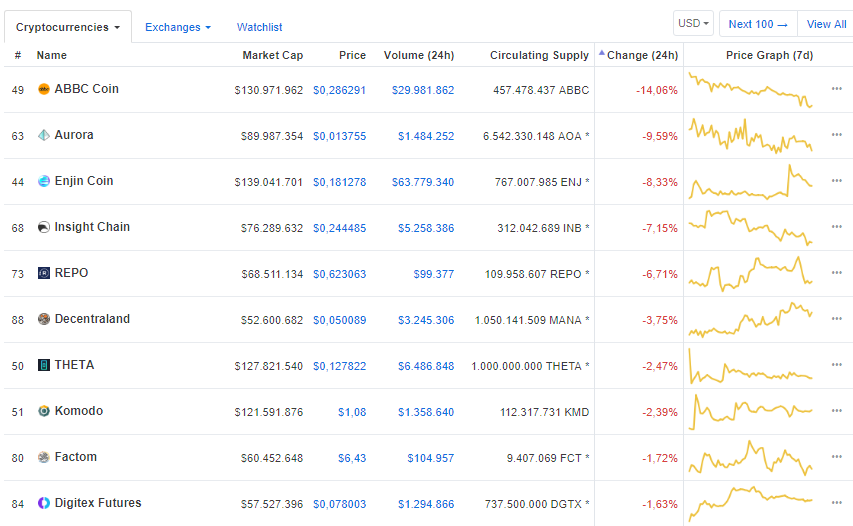Image resolution: width=853 pixels, height=526 pixels.
Task: Open the Cryptocurrencies dropdown tab
Action: pos(68,27)
